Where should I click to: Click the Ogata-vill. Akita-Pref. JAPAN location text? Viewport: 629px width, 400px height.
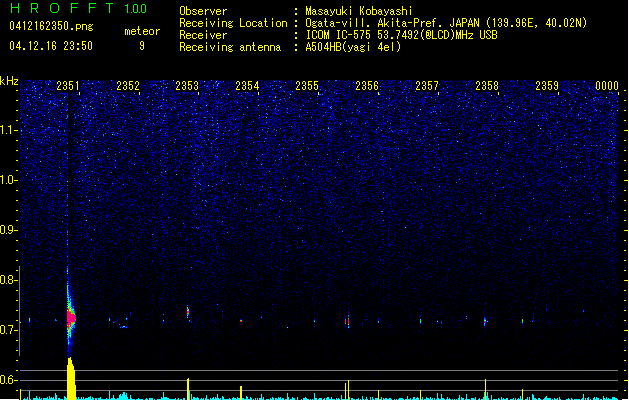tap(446, 23)
